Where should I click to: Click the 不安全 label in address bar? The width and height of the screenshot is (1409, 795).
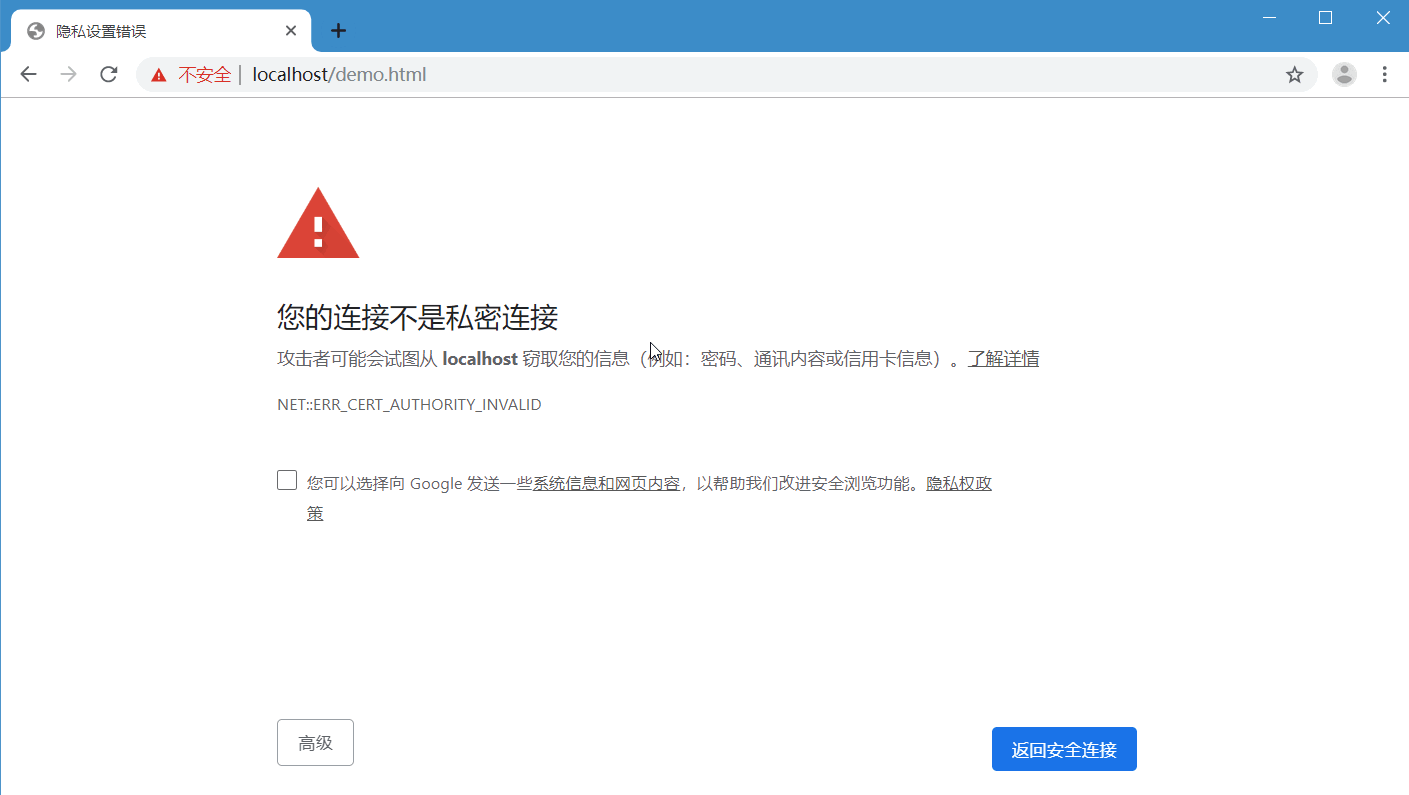(204, 74)
